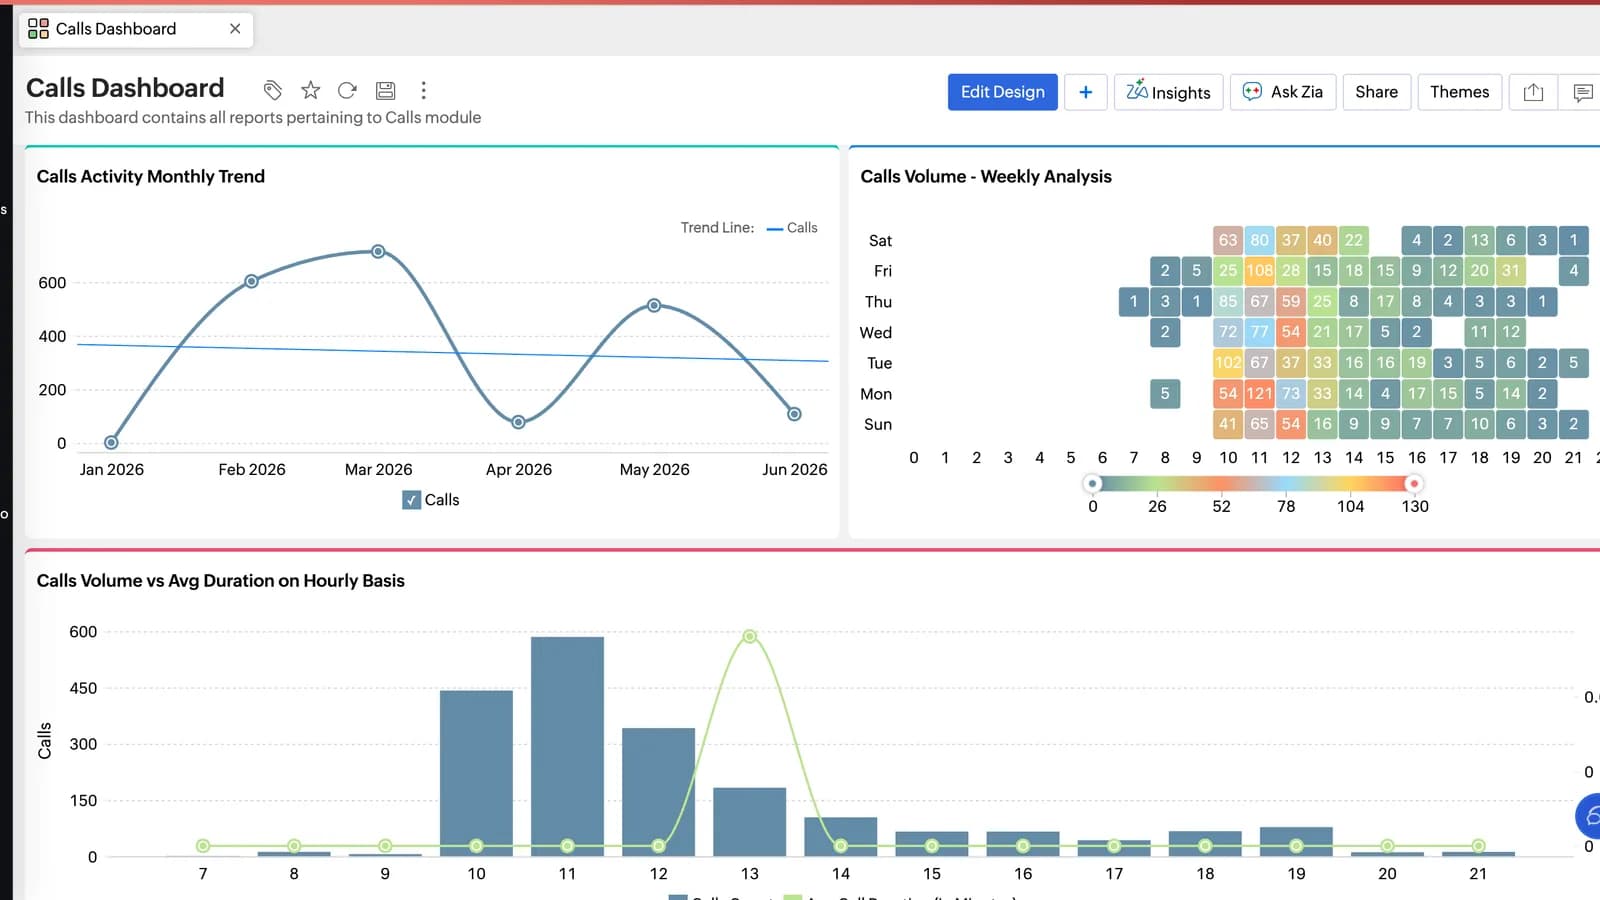Open the three-dot more options menu

[x=424, y=91]
